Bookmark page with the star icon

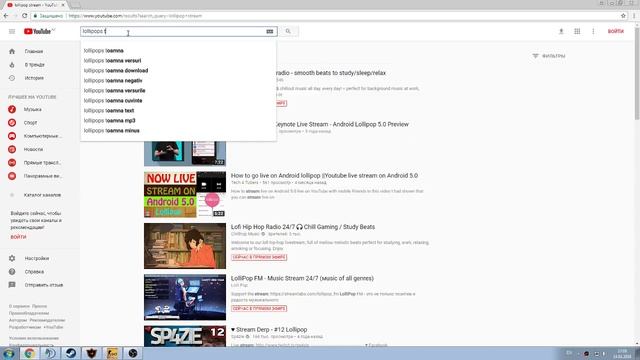(x=623, y=16)
